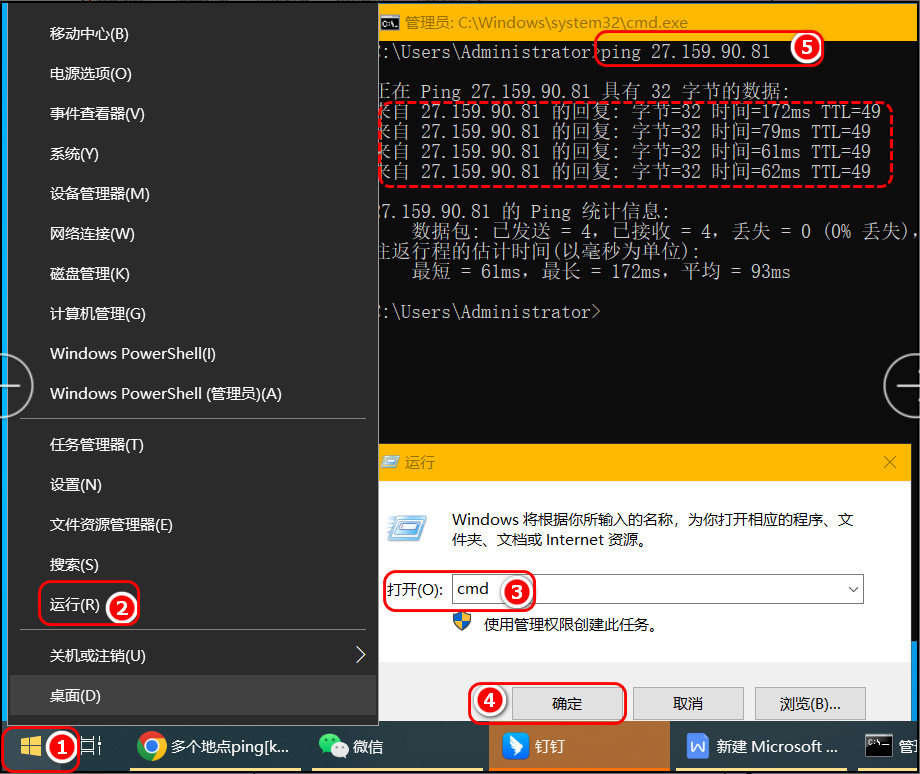Click the 浏览(B)... button
Viewport: 920px width, 774px height.
[x=809, y=703]
